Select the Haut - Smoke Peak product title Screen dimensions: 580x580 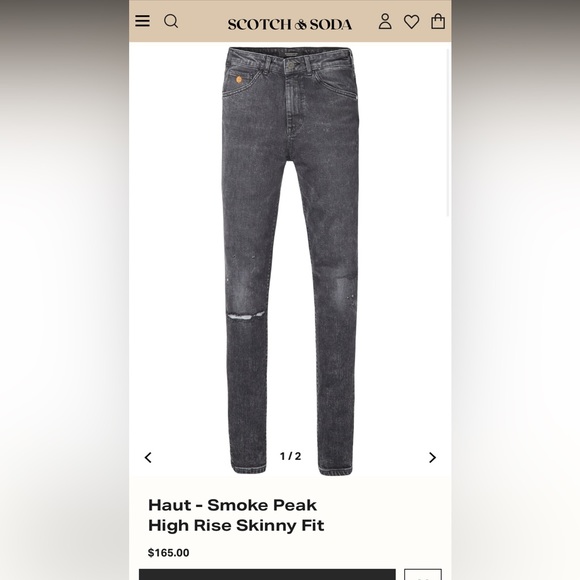pos(232,505)
